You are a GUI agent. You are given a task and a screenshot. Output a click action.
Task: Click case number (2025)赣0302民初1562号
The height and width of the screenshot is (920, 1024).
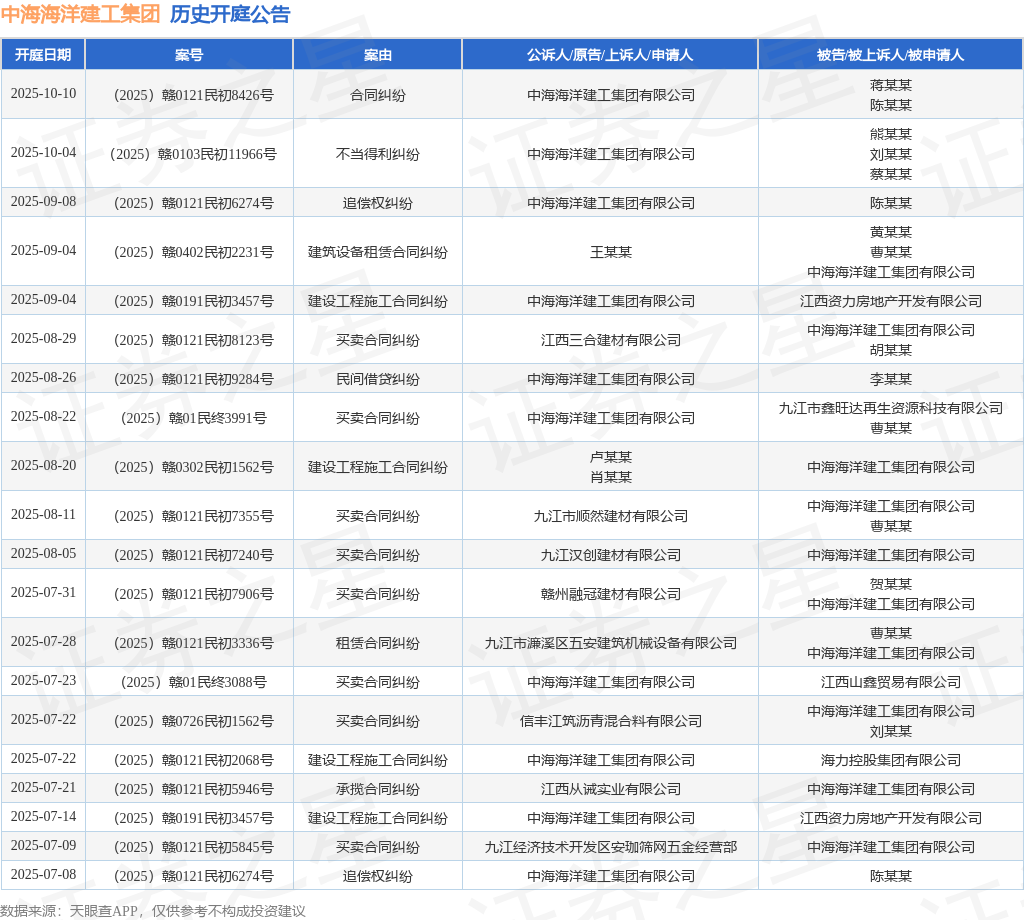point(193,467)
